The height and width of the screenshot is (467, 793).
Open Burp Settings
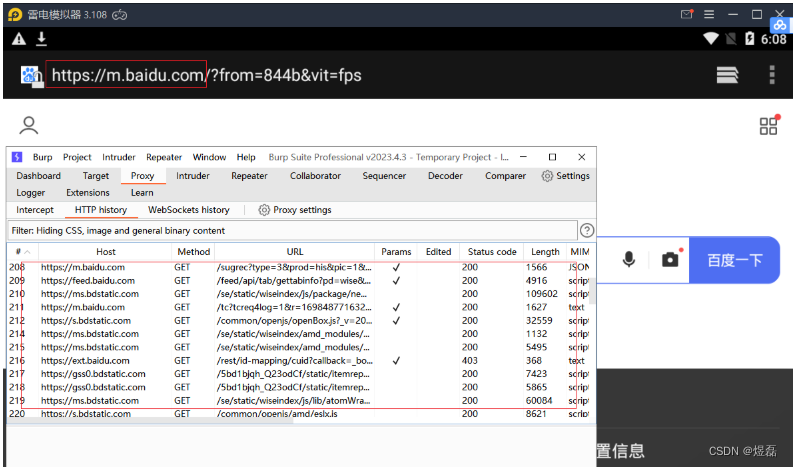(565, 176)
